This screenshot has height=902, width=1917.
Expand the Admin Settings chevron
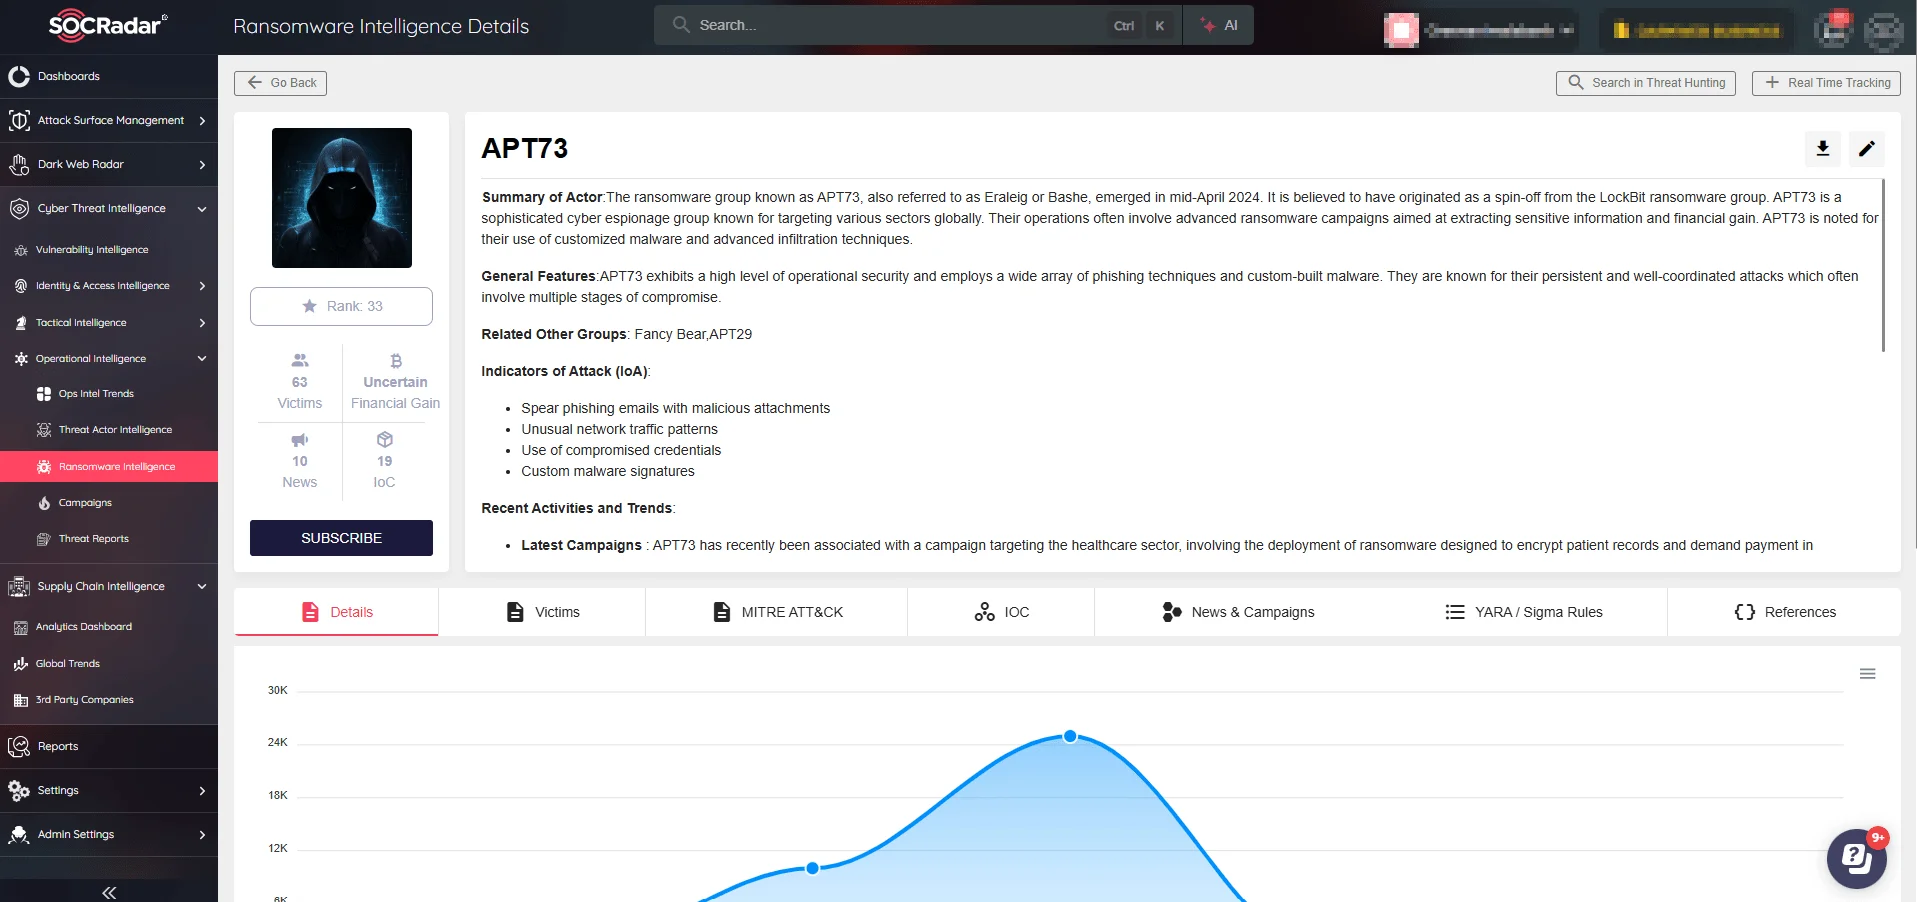pyautogui.click(x=202, y=835)
